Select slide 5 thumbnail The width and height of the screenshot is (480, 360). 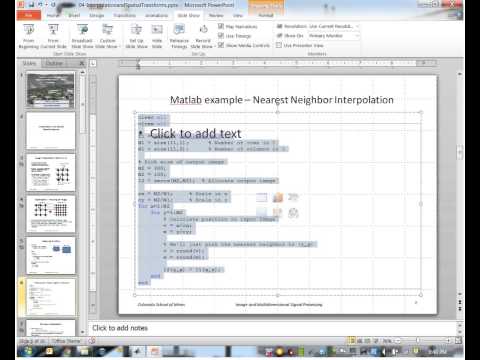51,255
